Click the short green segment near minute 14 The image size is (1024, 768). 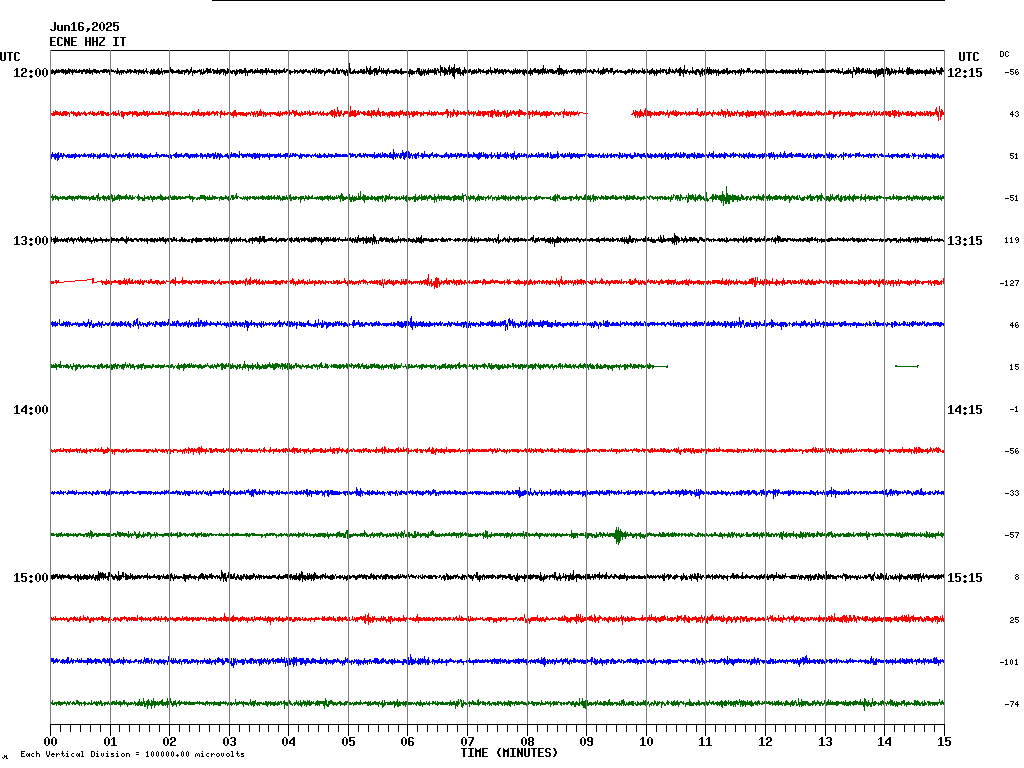(907, 366)
